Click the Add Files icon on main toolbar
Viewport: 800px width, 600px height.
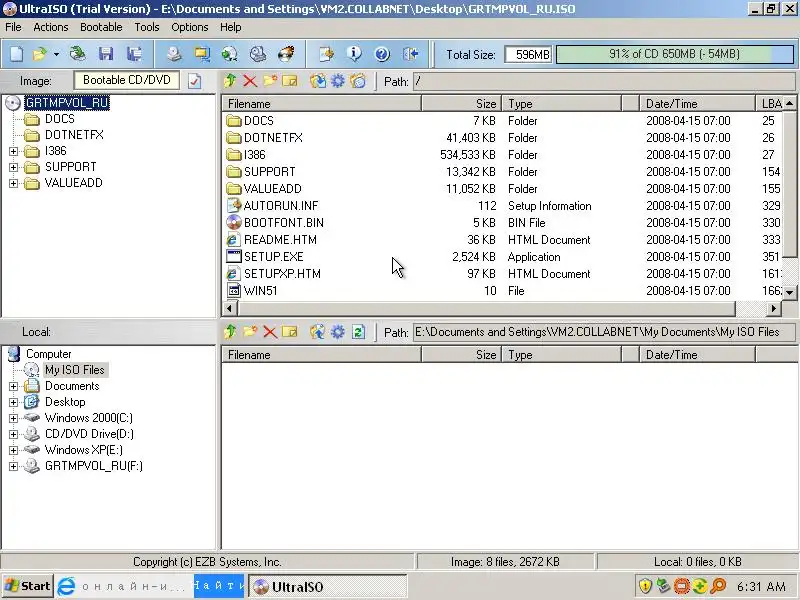point(326,54)
